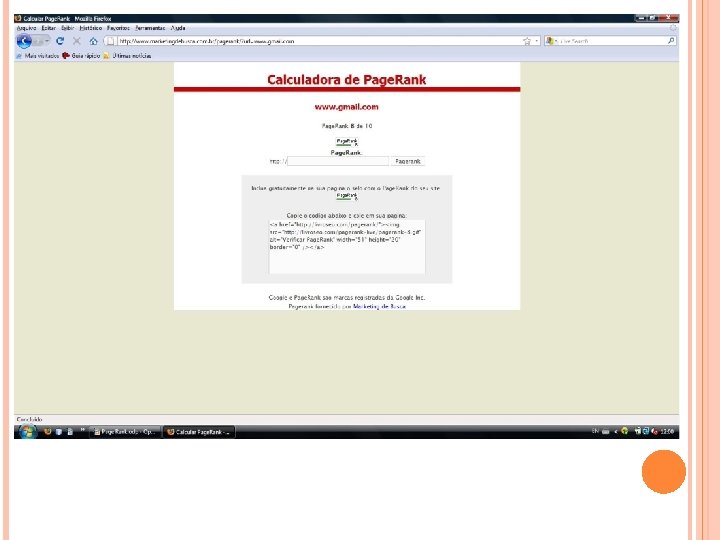
Task: Go to the home page icon
Action: 94,41
